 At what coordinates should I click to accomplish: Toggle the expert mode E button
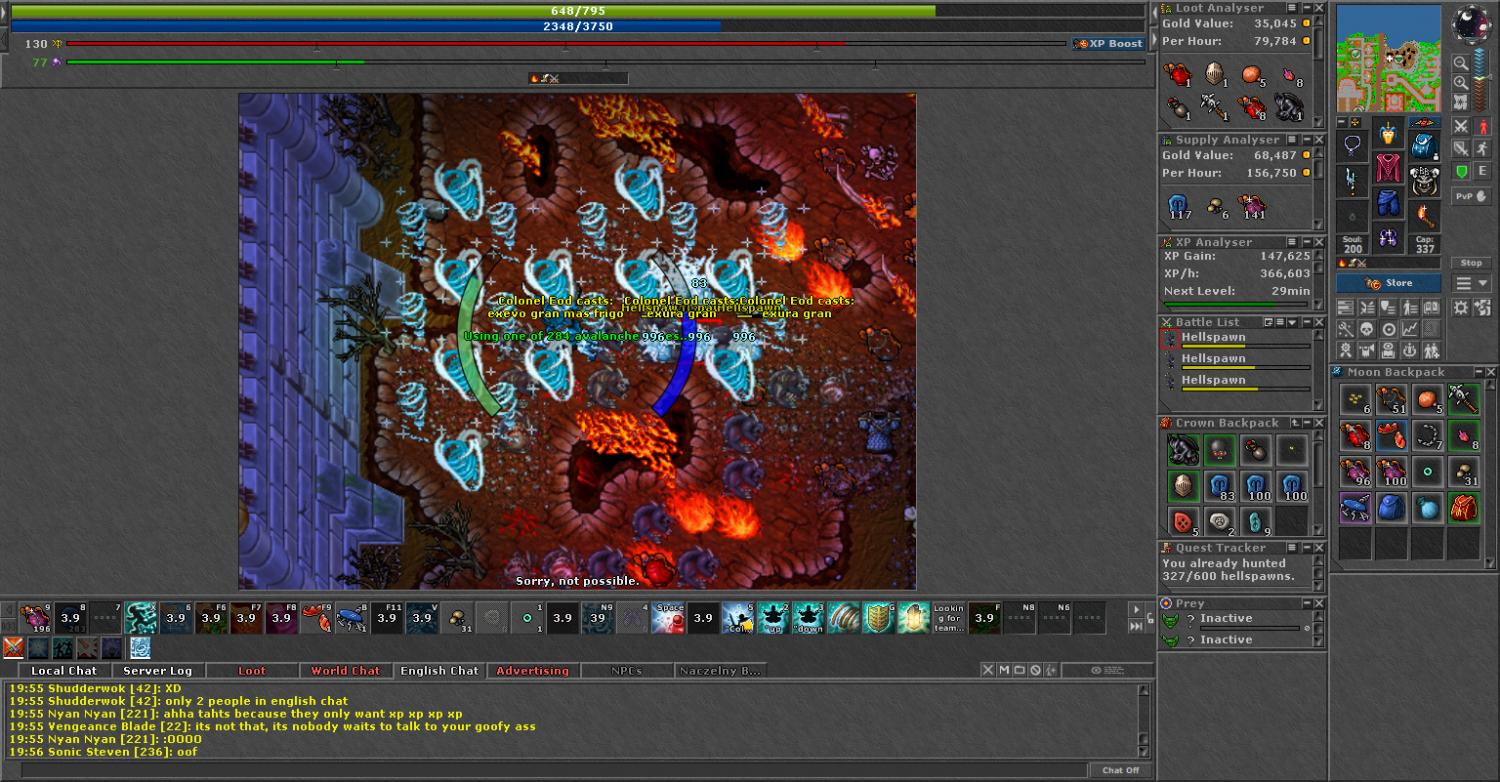[1482, 171]
